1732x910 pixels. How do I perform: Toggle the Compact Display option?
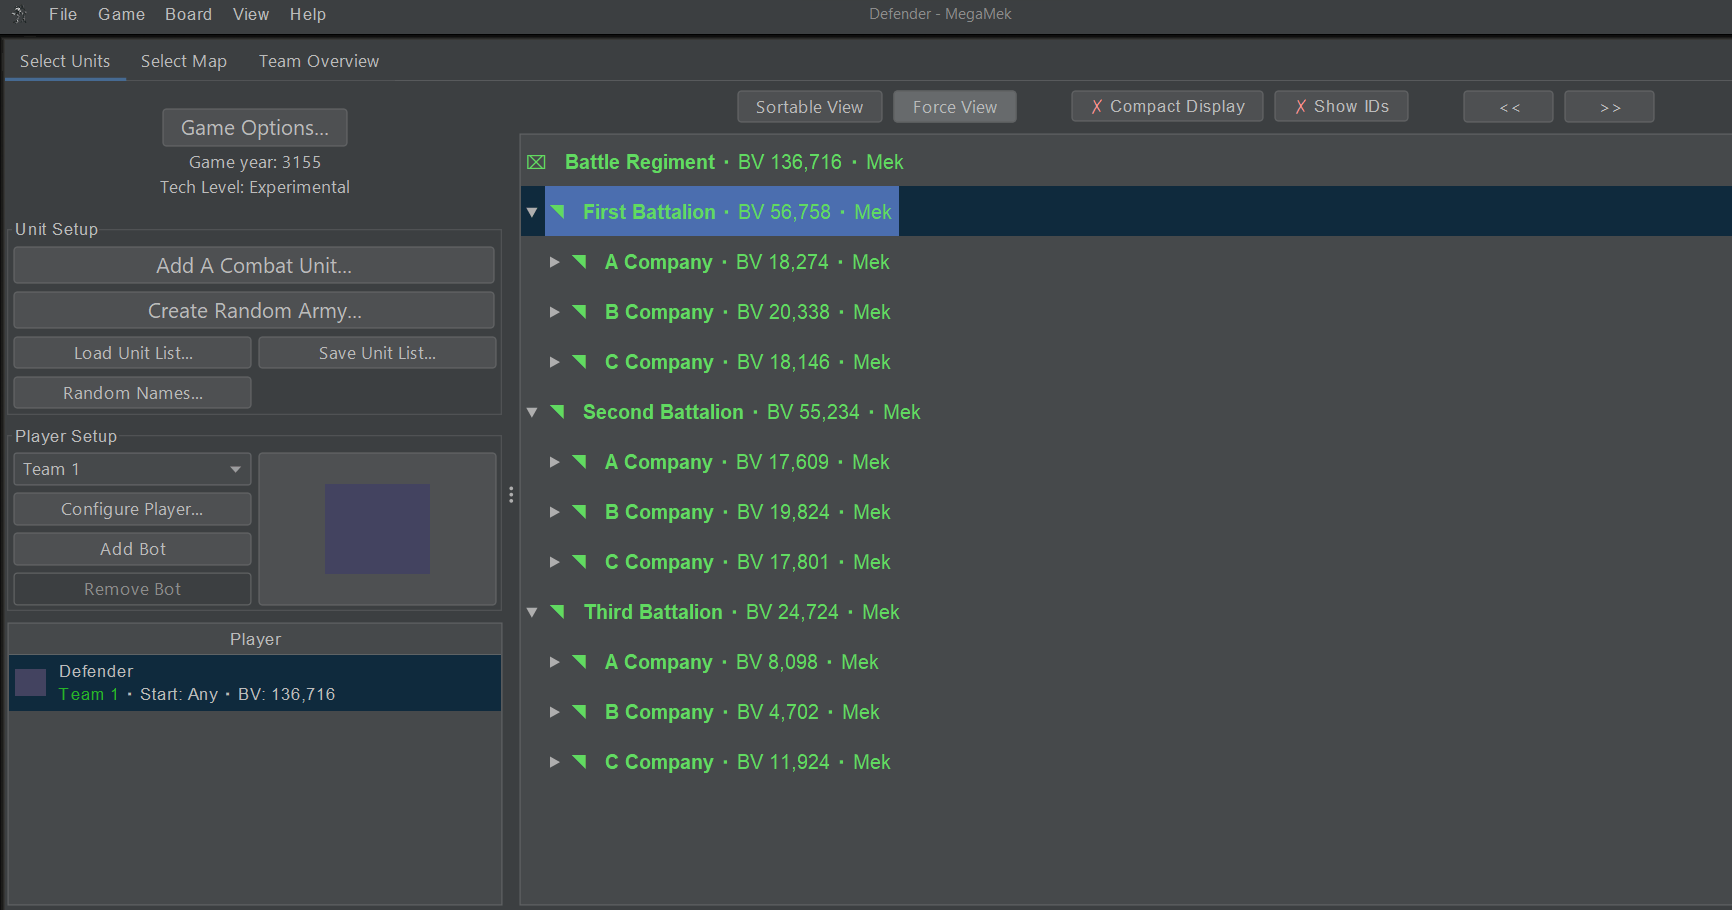pyautogui.click(x=1166, y=106)
